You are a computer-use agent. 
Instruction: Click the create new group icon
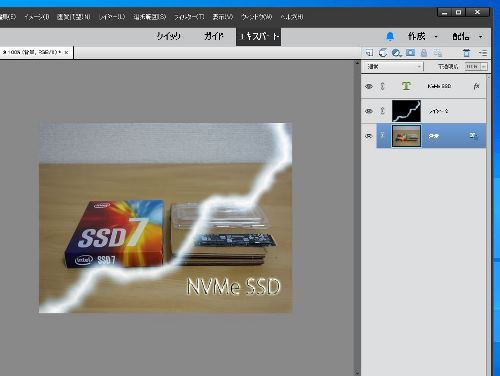[x=383, y=53]
